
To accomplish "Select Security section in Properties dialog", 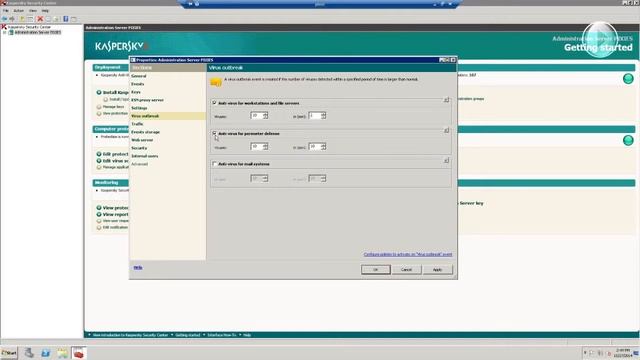I will 139,148.
